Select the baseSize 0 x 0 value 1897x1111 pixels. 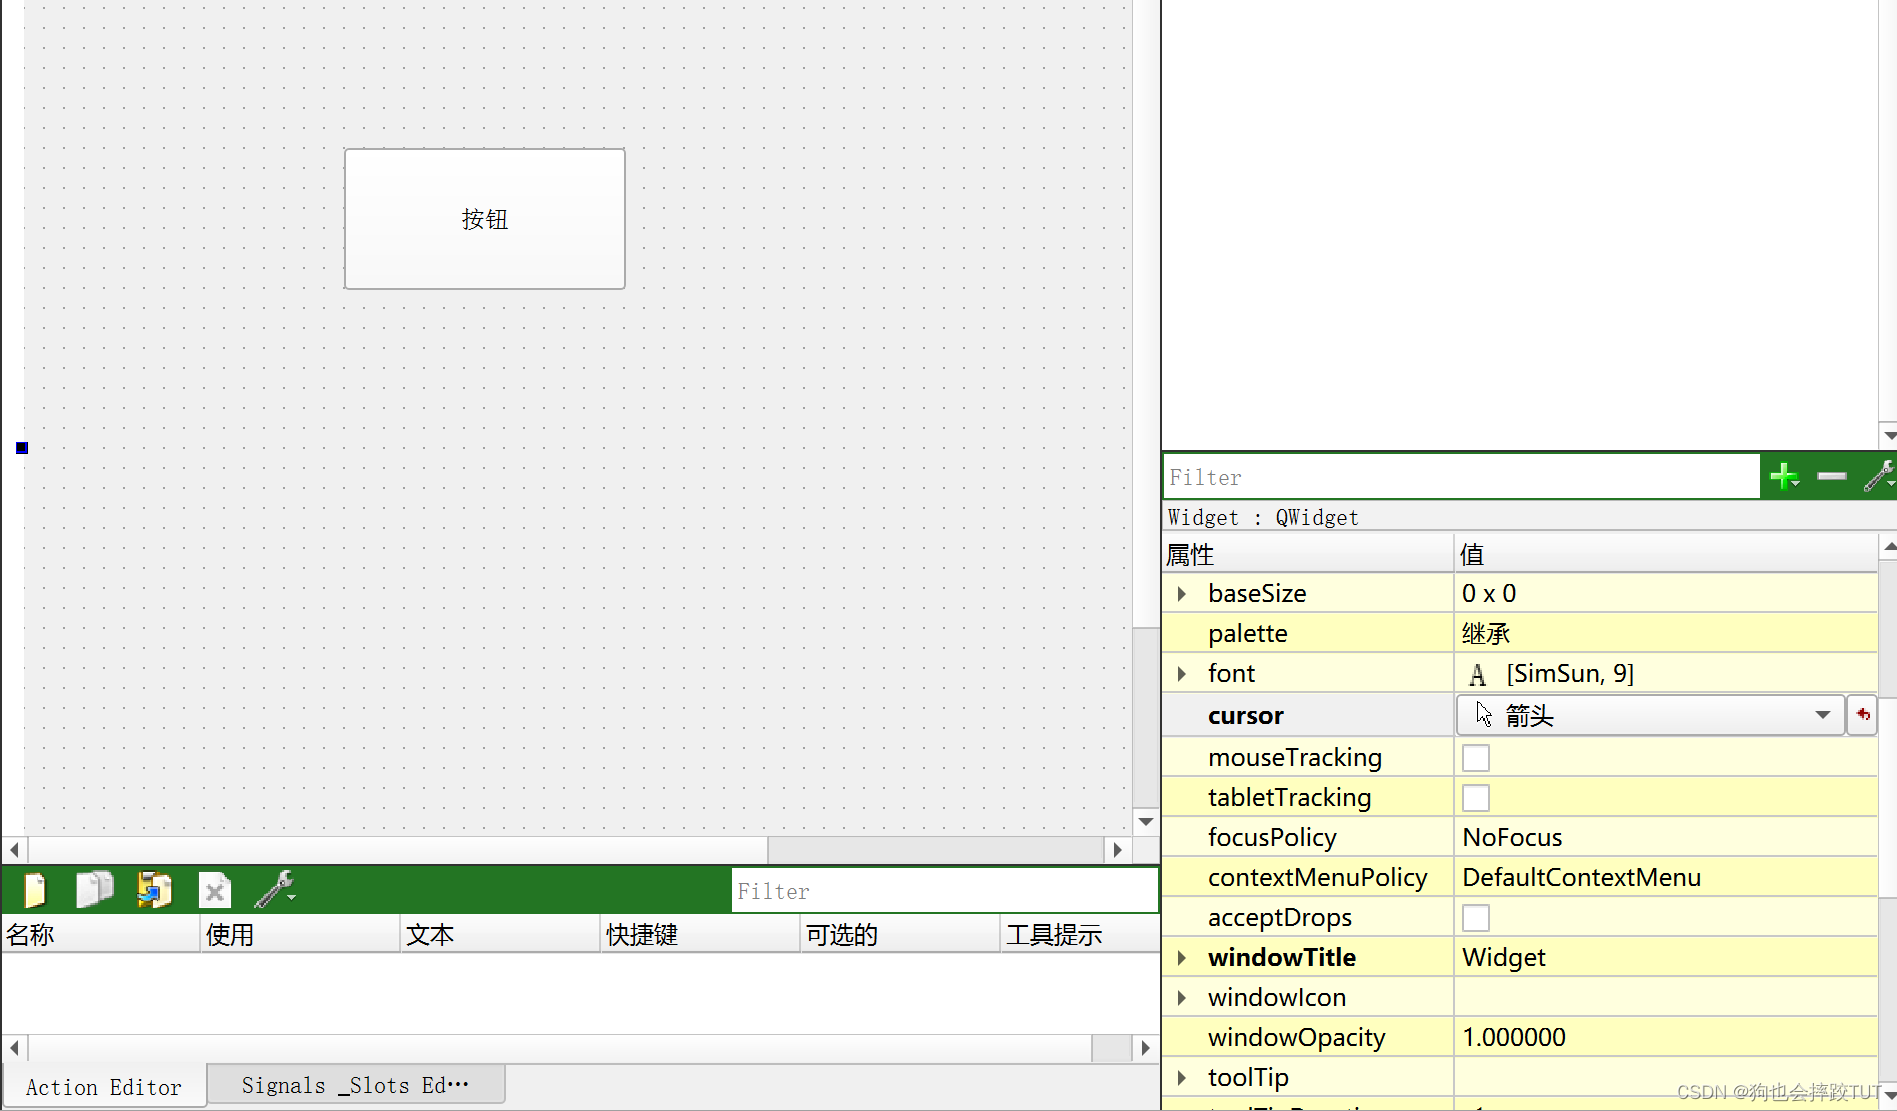click(1666, 593)
